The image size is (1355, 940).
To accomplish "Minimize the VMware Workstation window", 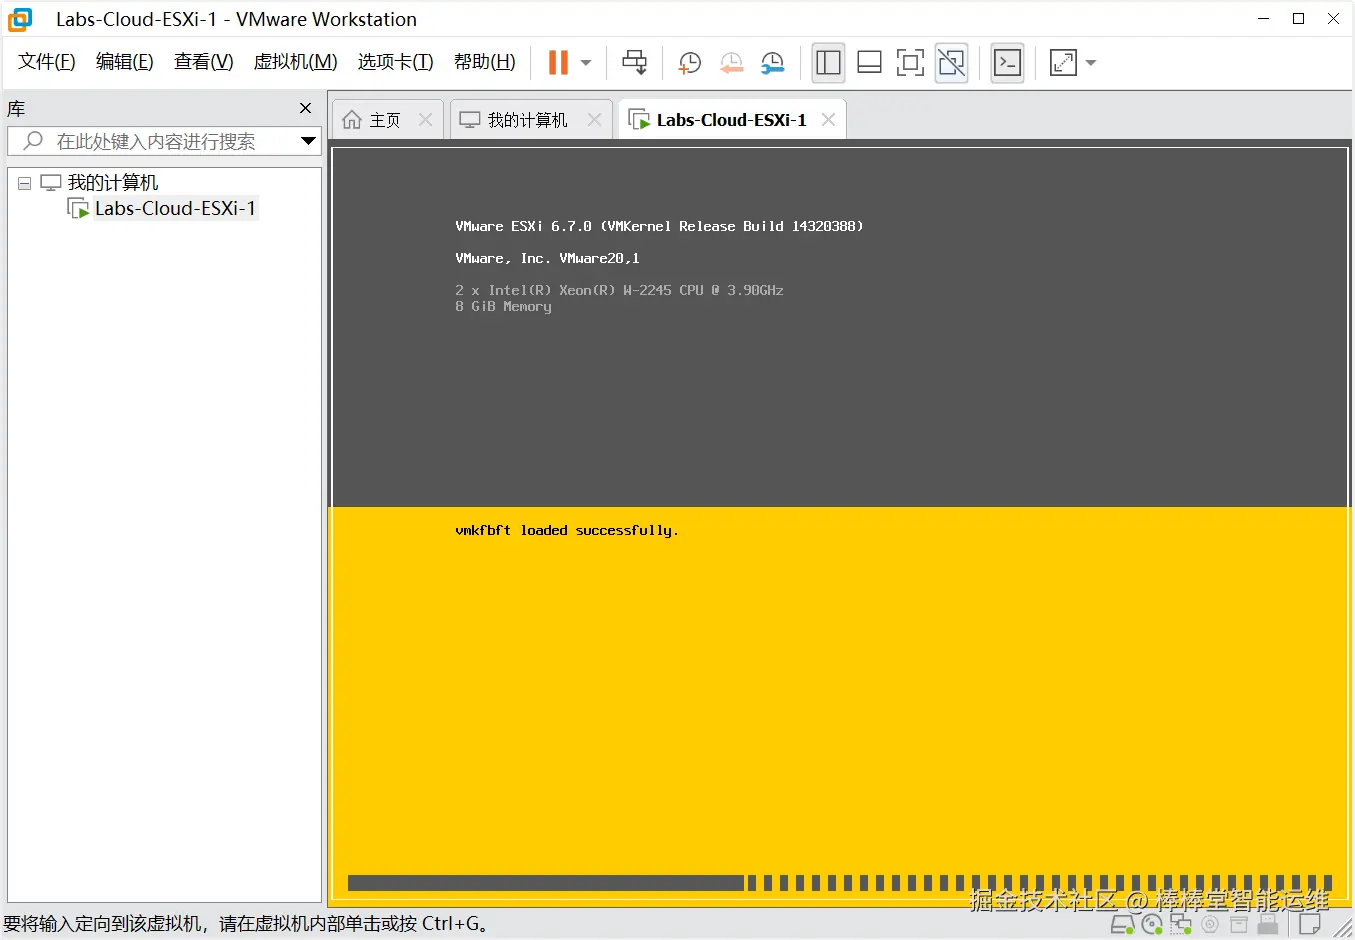I will click(1264, 19).
